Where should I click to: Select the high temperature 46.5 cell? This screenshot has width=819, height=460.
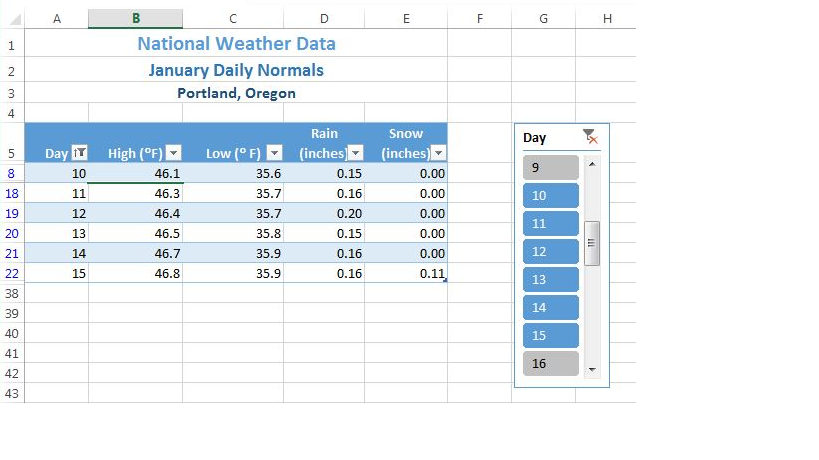pyautogui.click(x=136, y=233)
